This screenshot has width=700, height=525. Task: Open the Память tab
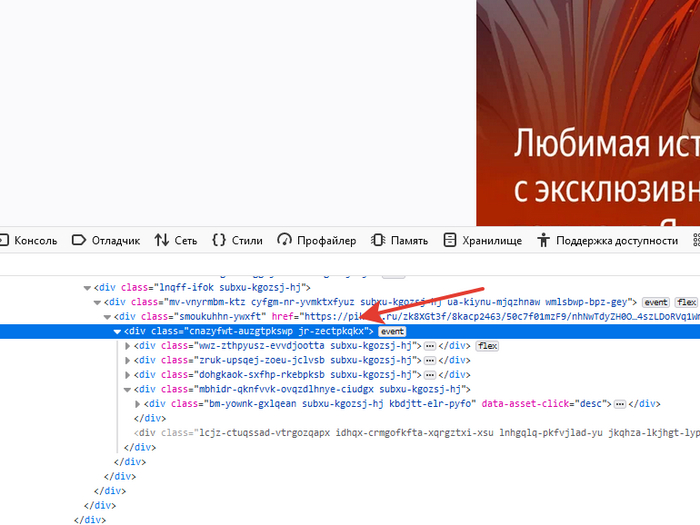(x=399, y=241)
